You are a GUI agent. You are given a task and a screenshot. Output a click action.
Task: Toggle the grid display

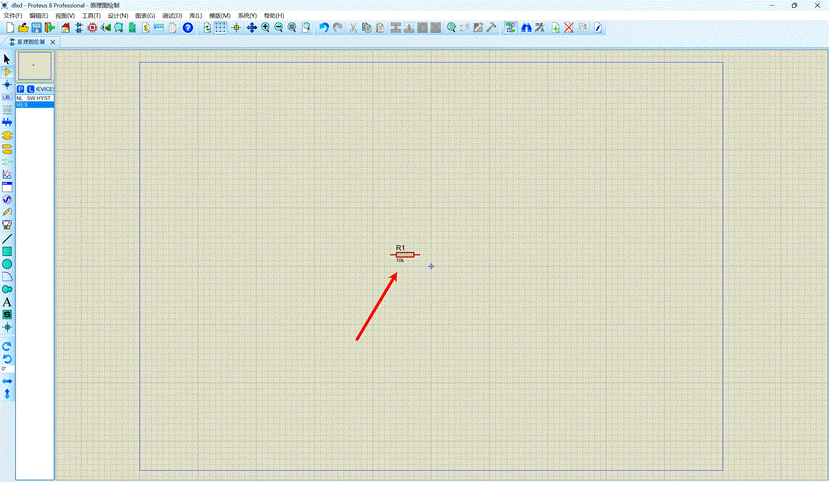pos(220,27)
